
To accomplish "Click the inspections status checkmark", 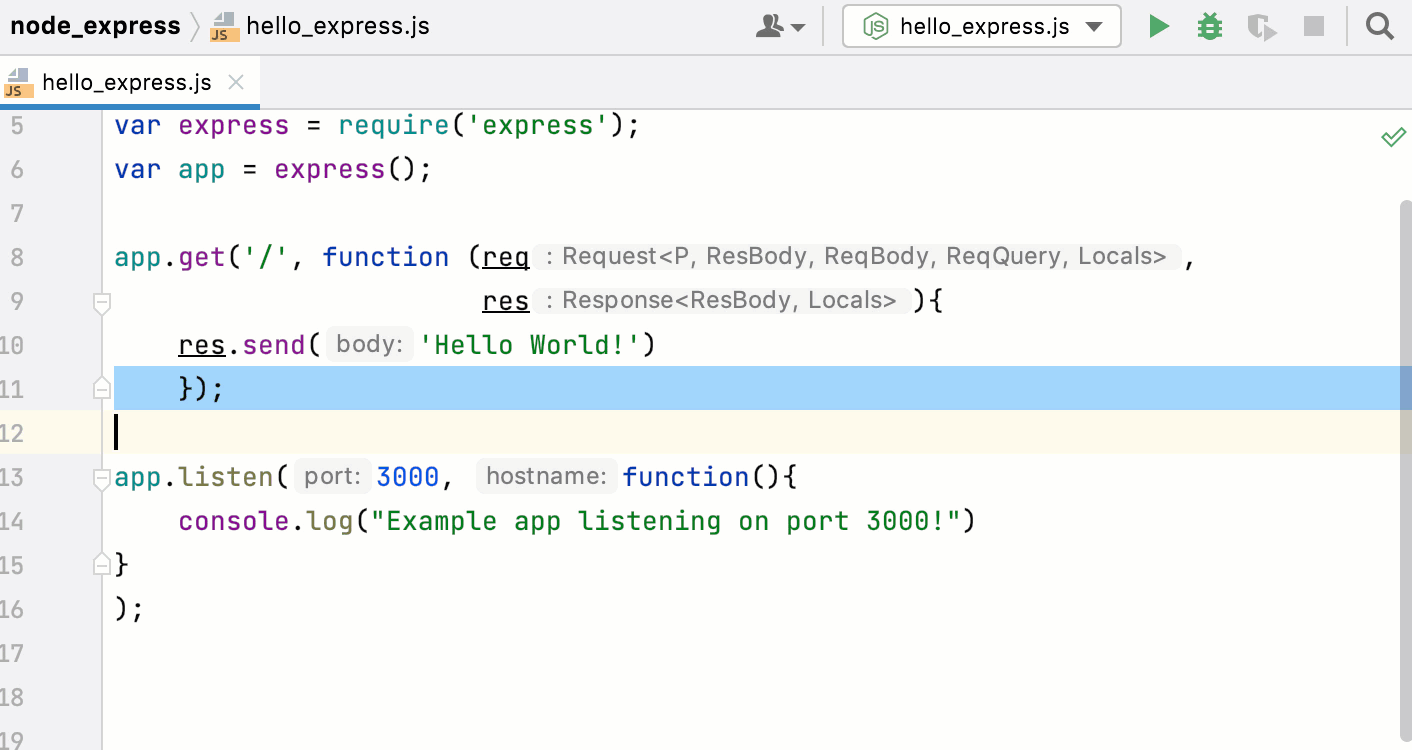I will click(1394, 137).
